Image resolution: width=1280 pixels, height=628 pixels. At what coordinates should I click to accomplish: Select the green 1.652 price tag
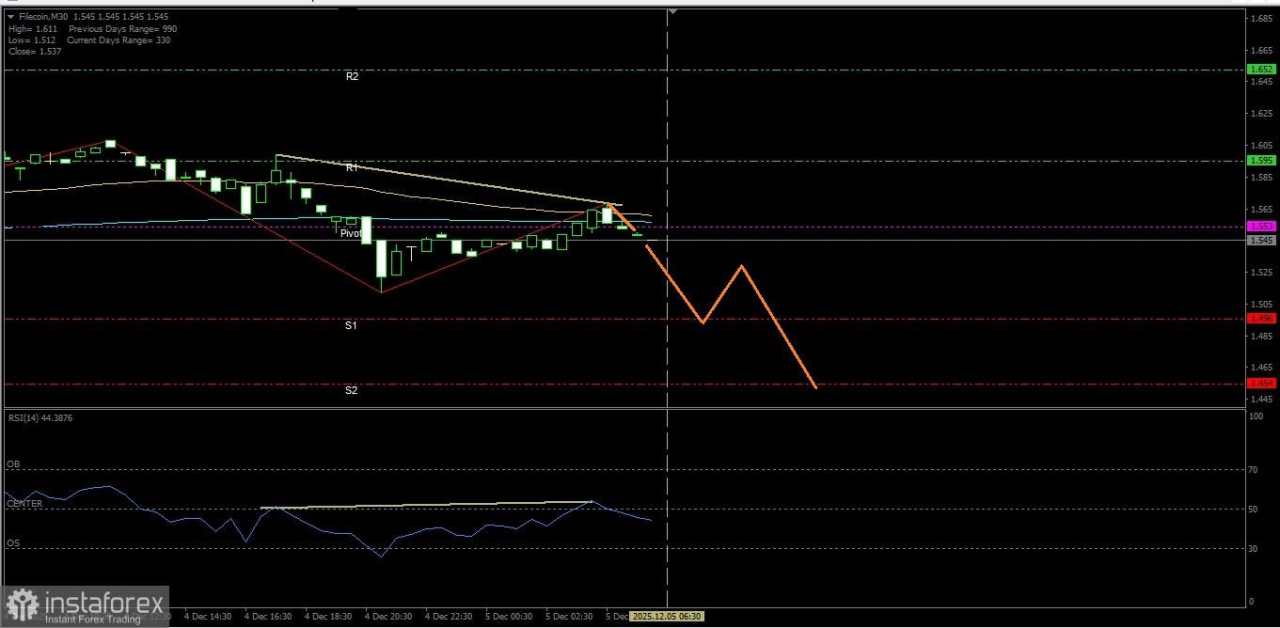point(1260,69)
